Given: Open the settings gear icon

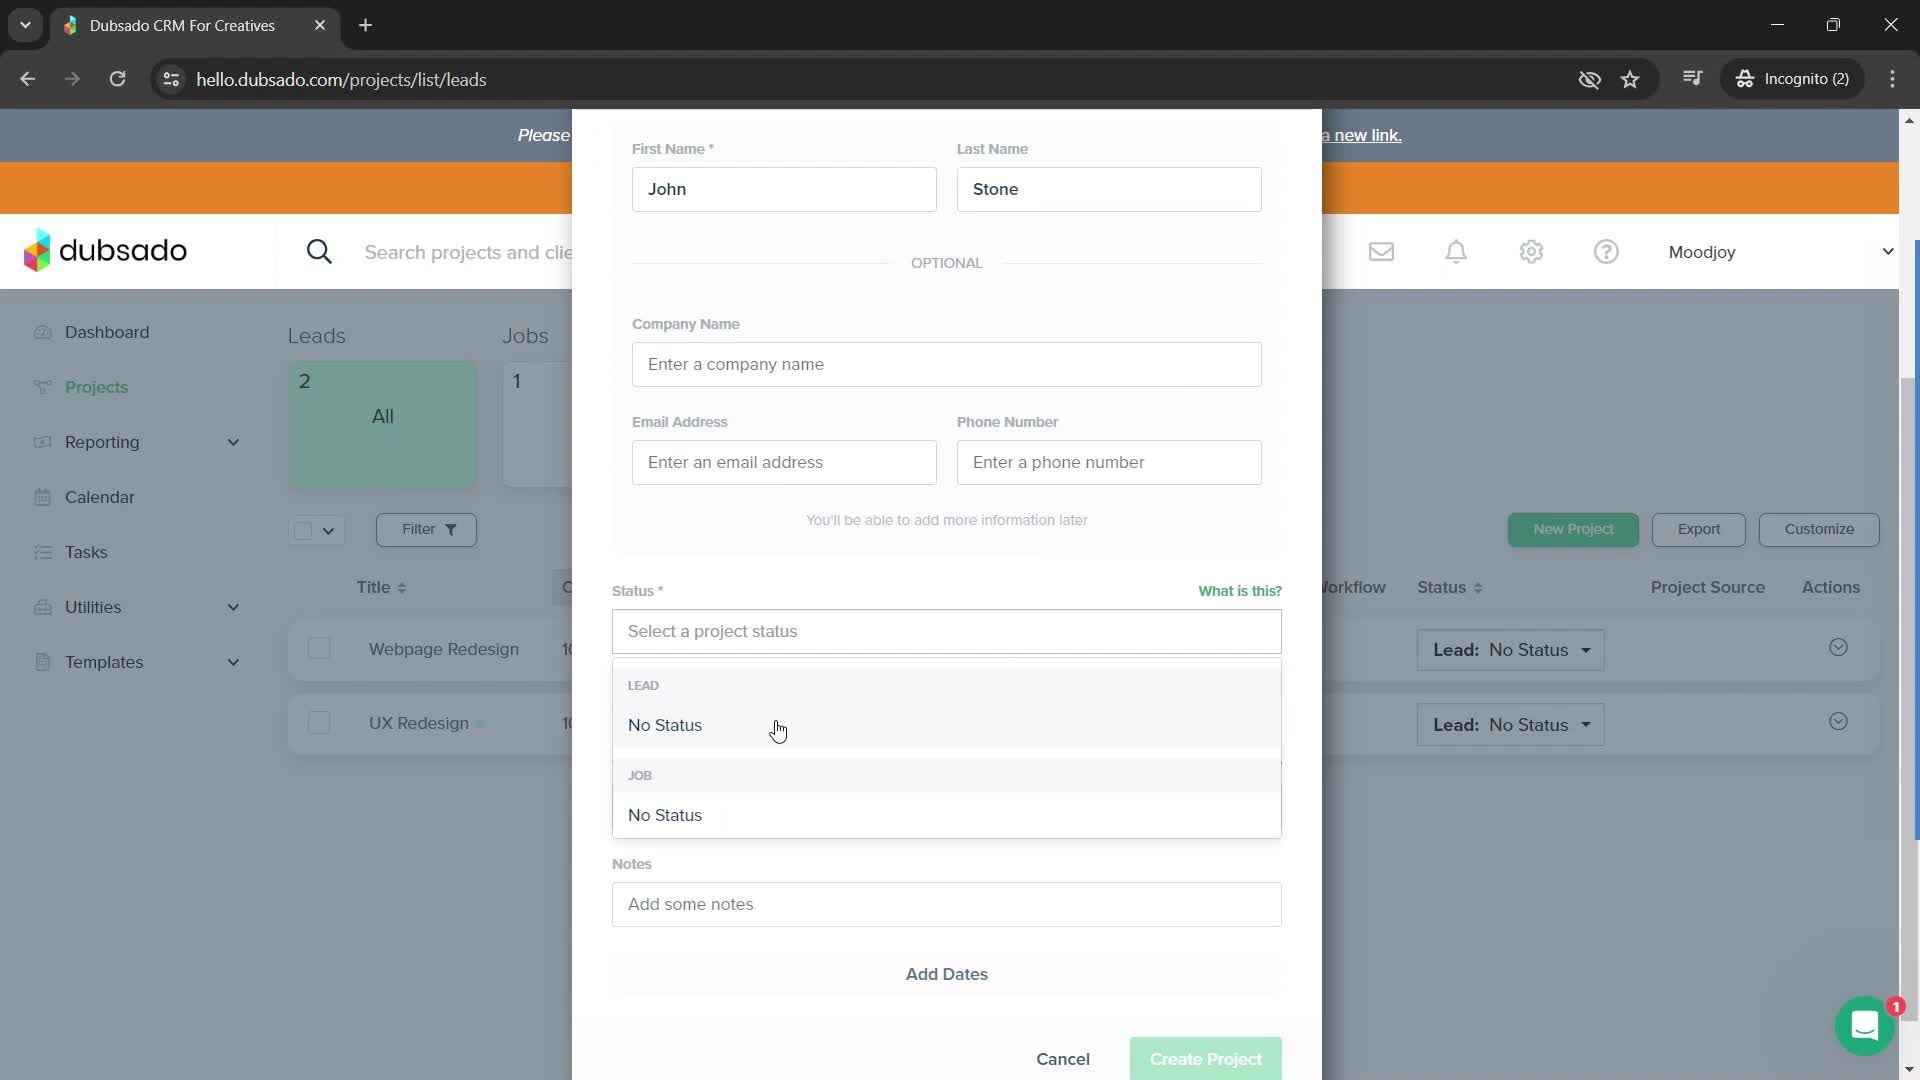Looking at the screenshot, I should [1531, 252].
